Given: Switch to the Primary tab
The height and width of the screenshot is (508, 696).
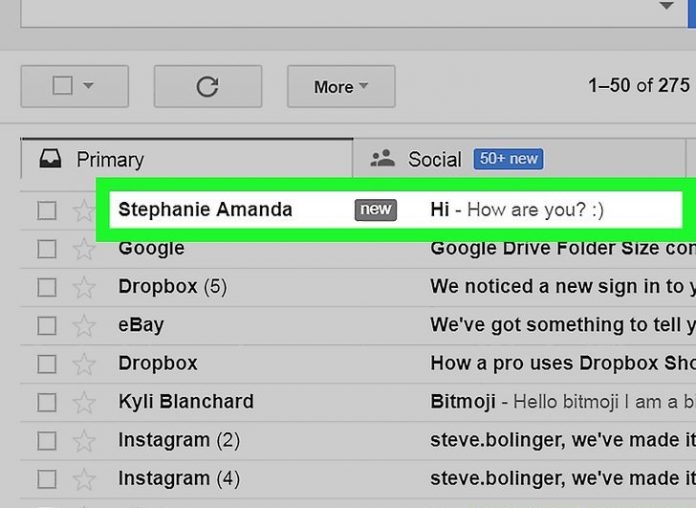Looking at the screenshot, I should pyautogui.click(x=110, y=159).
